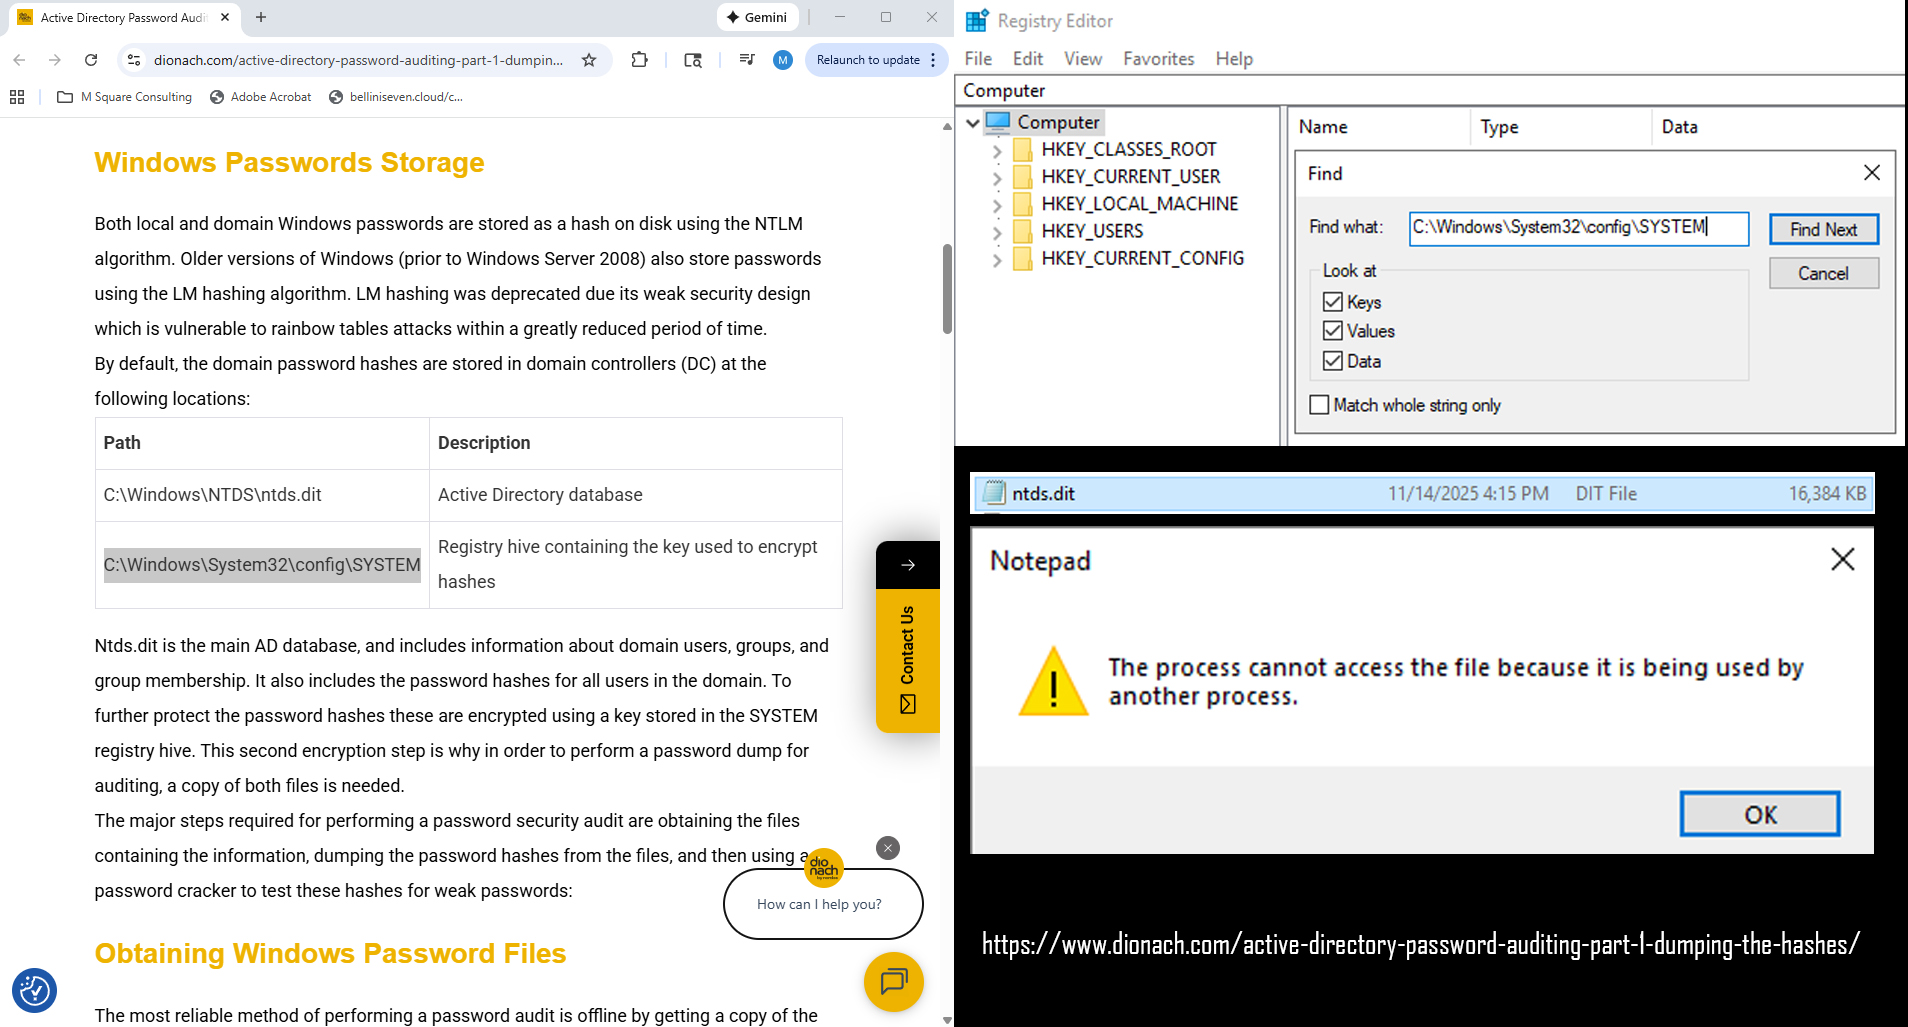This screenshot has height=1027, width=1908.
Task: Uncheck the Keys checkbox
Action: pyautogui.click(x=1332, y=302)
